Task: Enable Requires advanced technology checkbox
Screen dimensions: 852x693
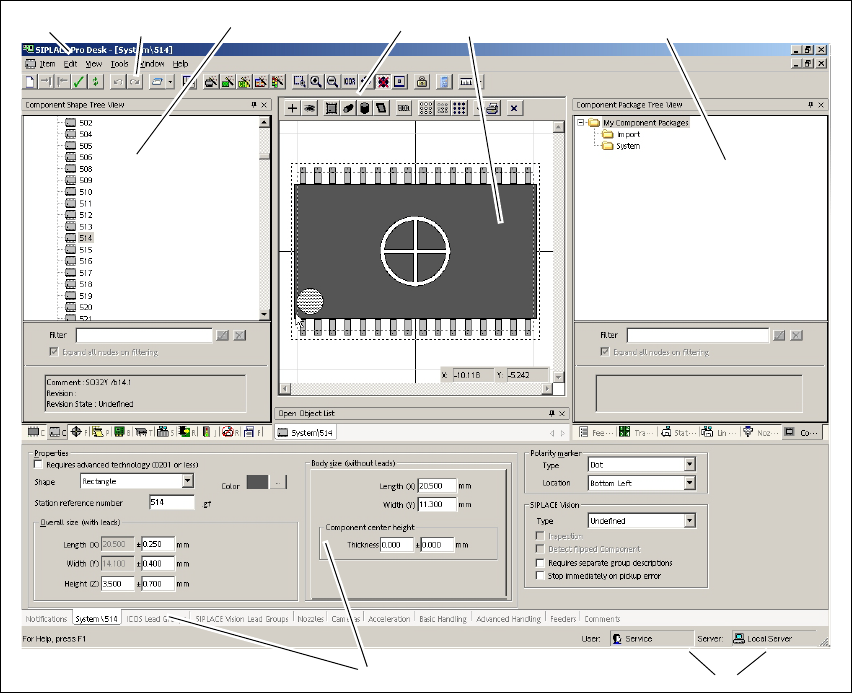Action: tap(39, 465)
